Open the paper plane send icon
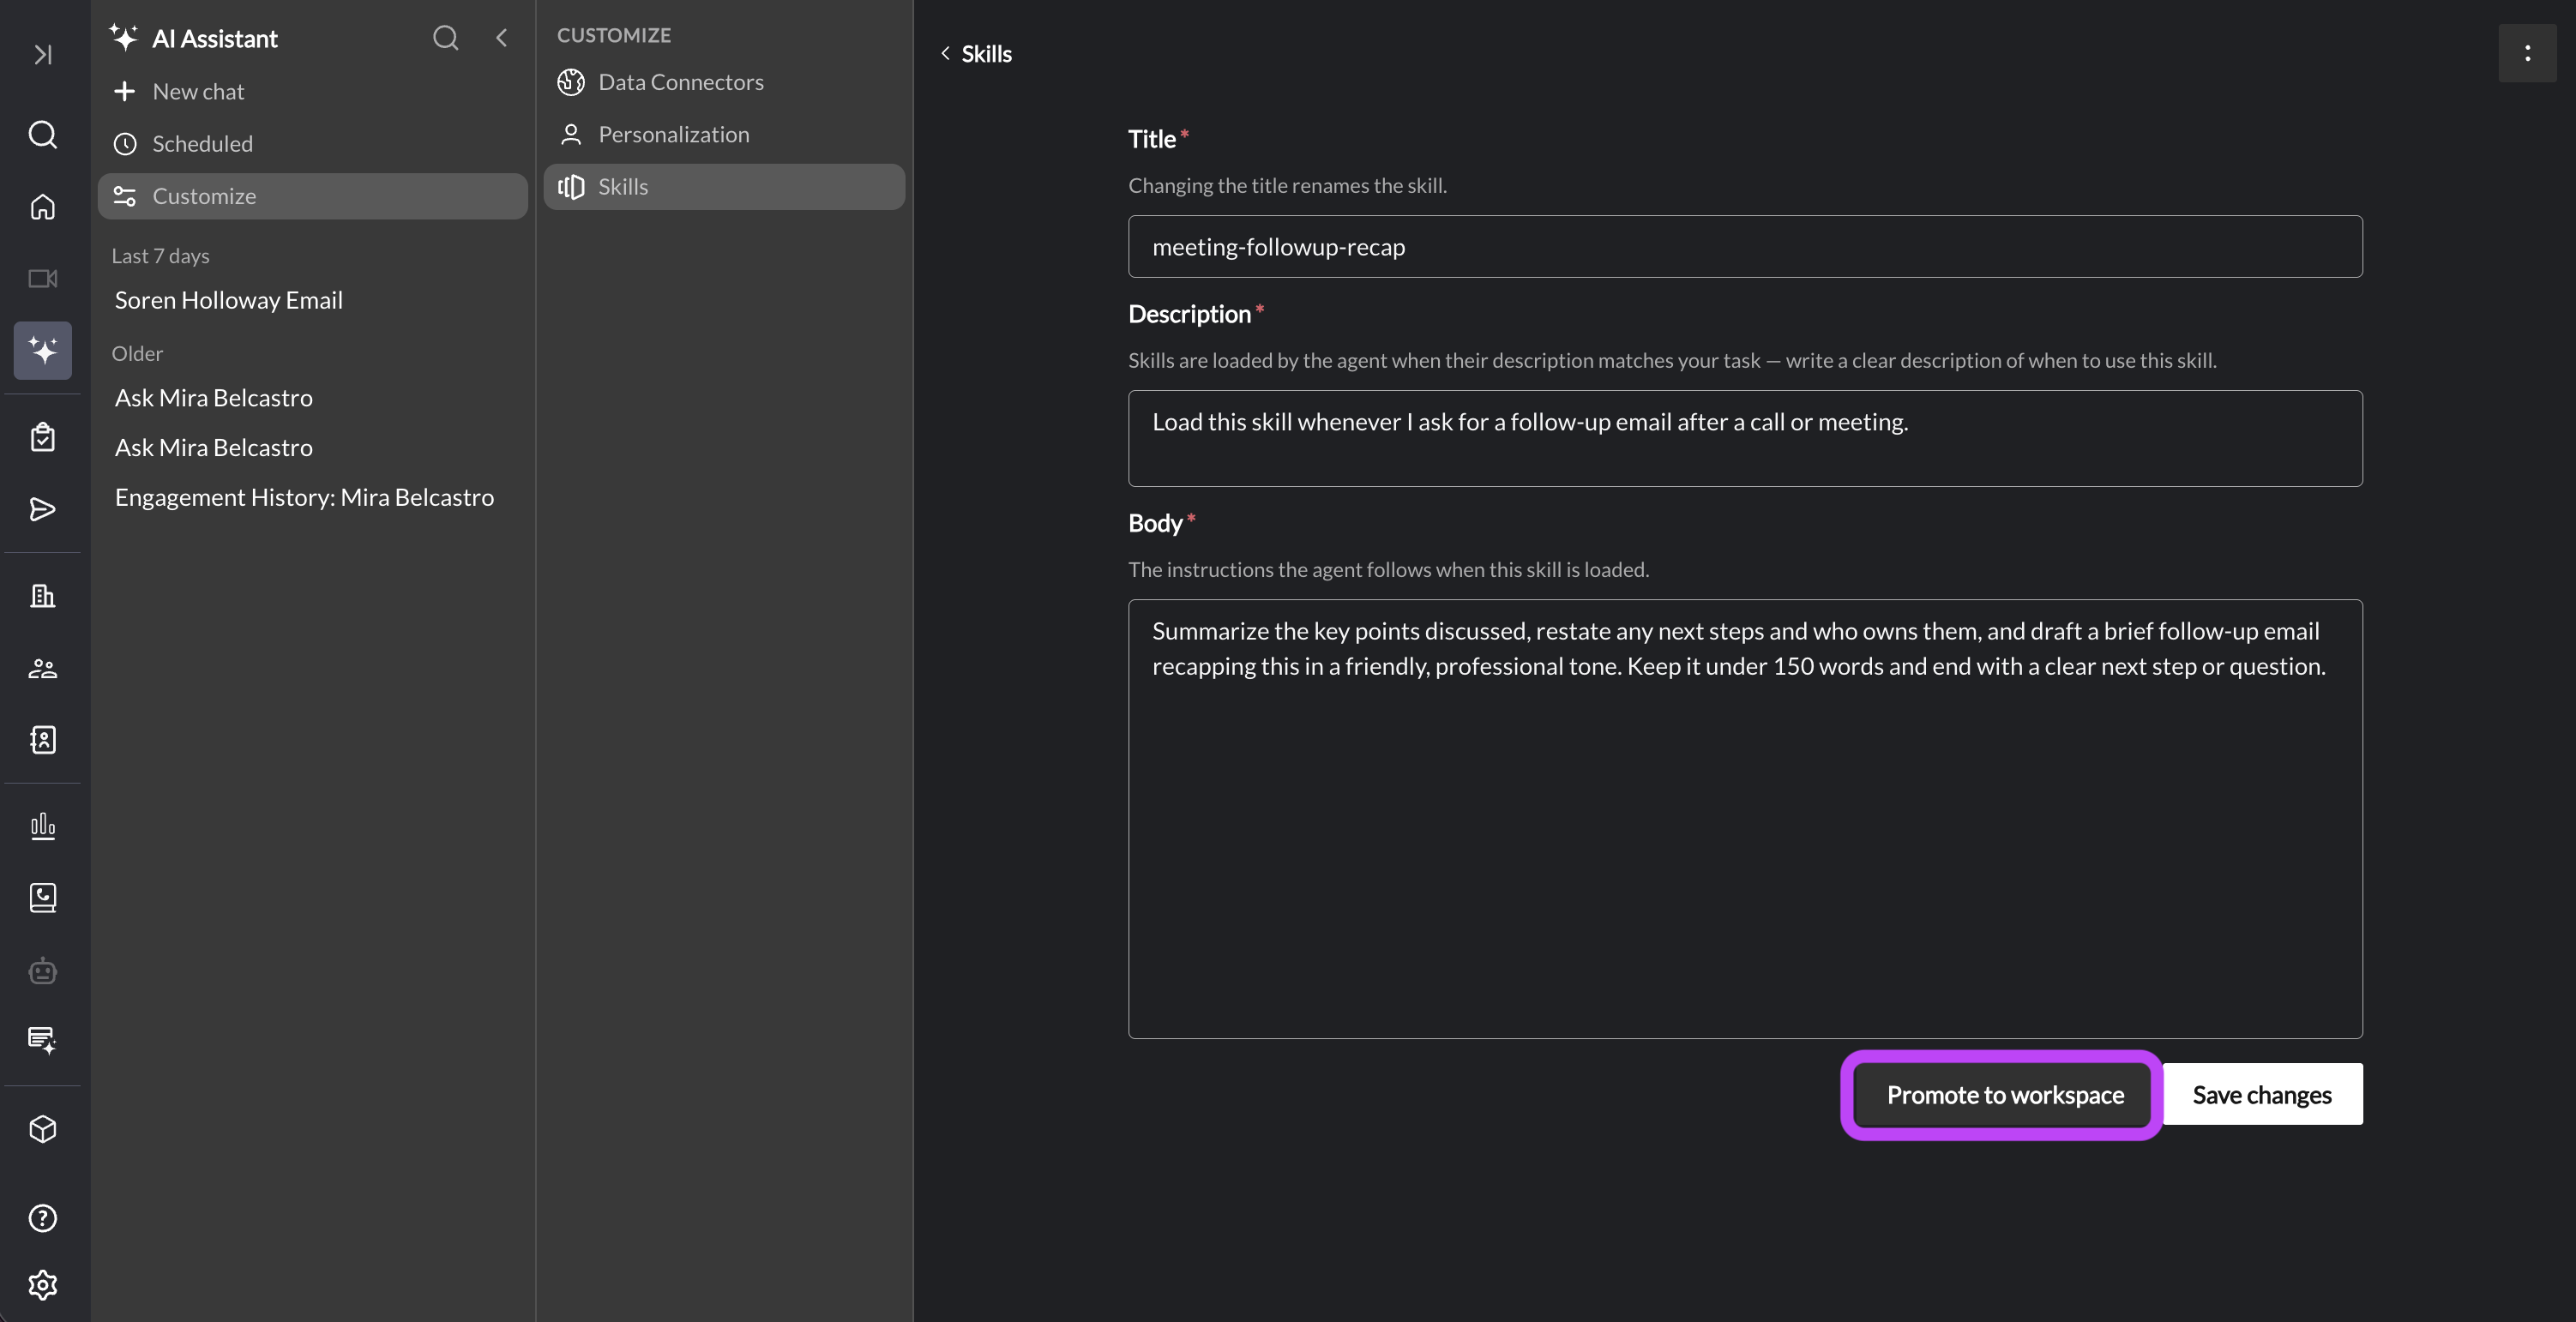 point(43,509)
